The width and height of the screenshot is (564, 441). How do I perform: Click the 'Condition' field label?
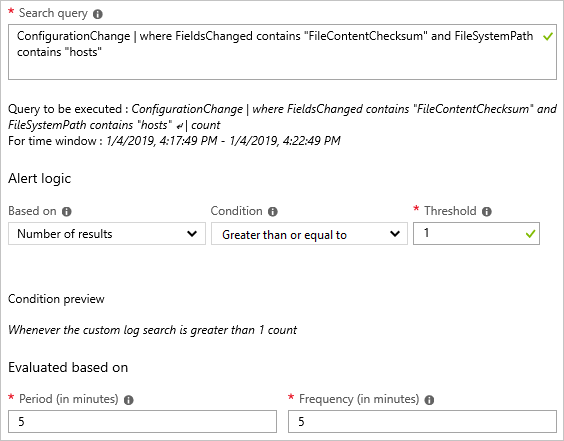(x=236, y=211)
